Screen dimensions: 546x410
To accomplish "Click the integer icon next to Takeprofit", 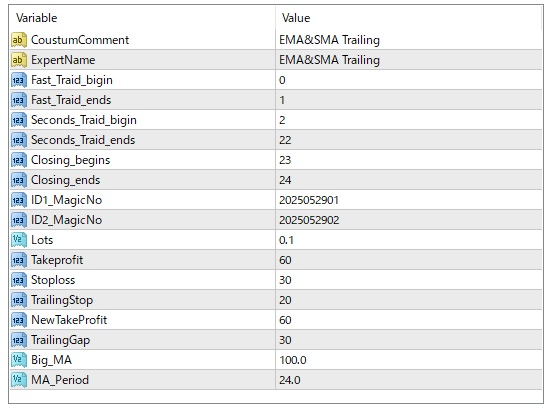I will 19,260.
